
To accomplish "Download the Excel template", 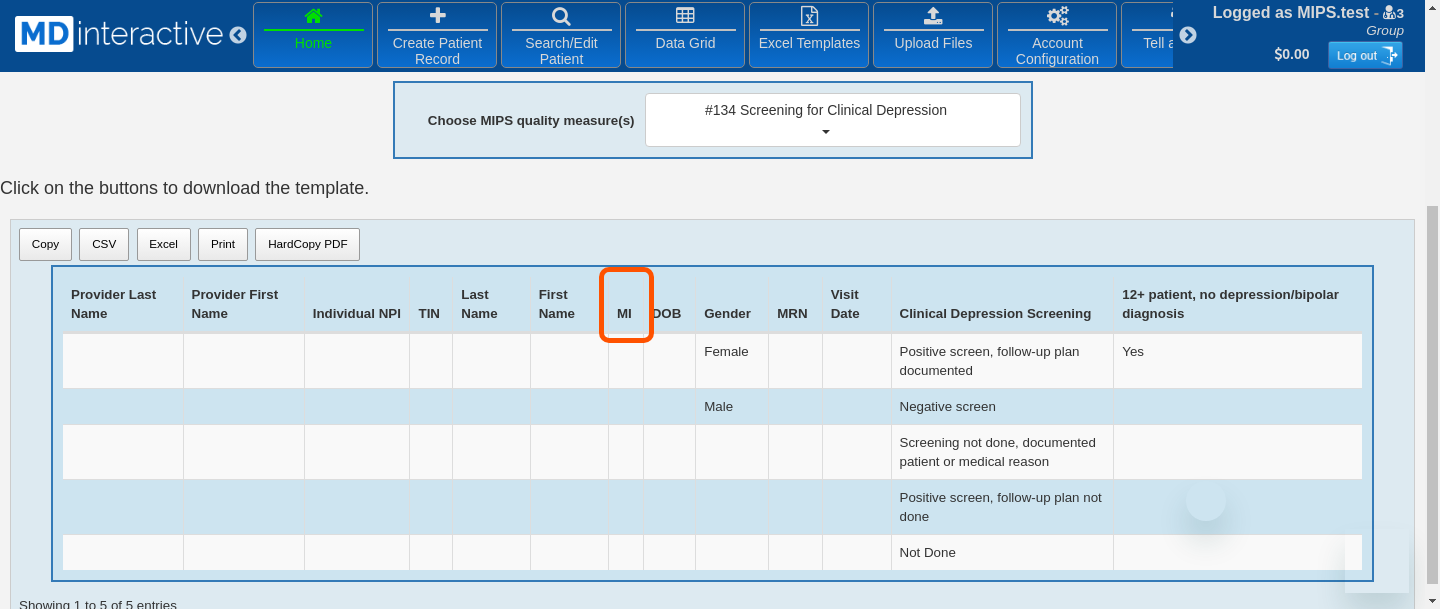I will pyautogui.click(x=163, y=244).
